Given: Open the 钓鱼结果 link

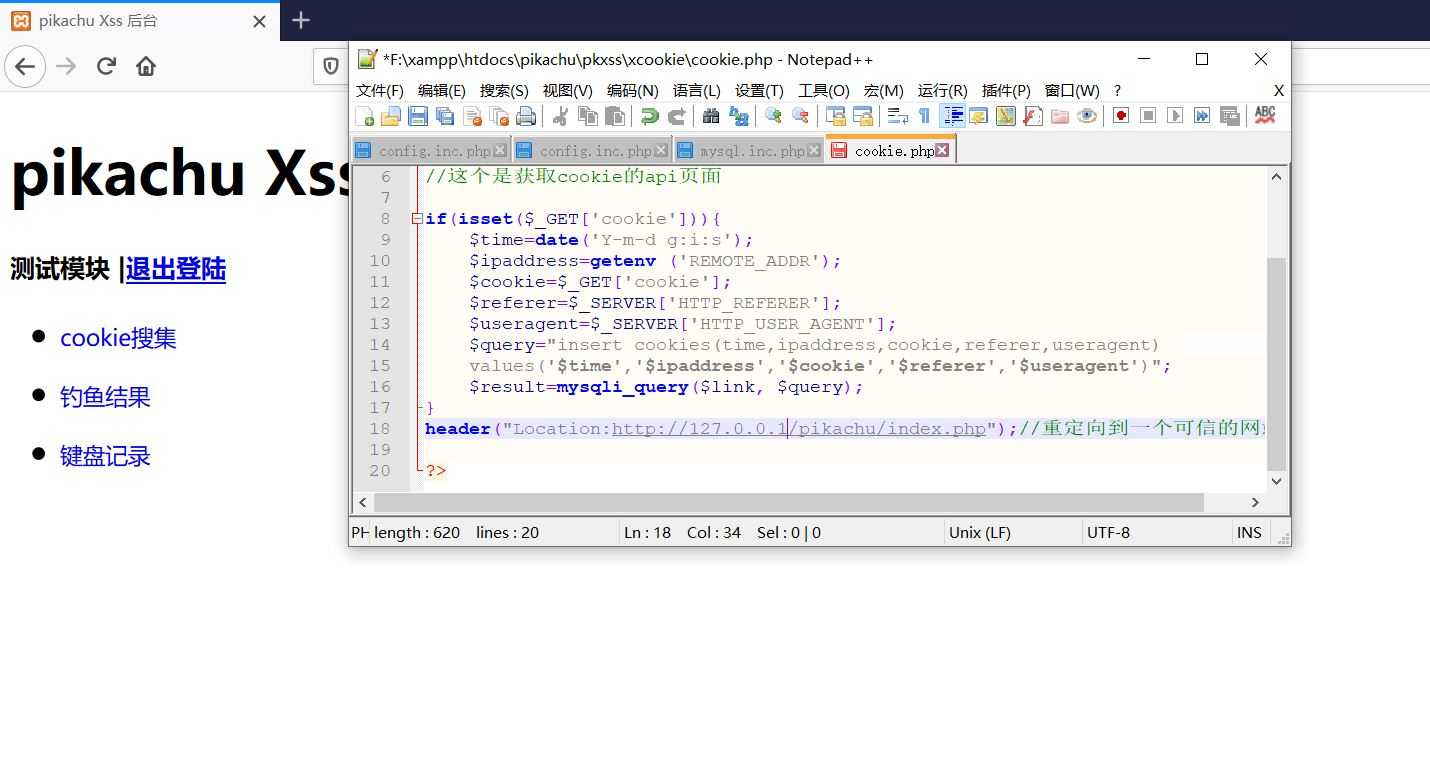Looking at the screenshot, I should [x=105, y=397].
